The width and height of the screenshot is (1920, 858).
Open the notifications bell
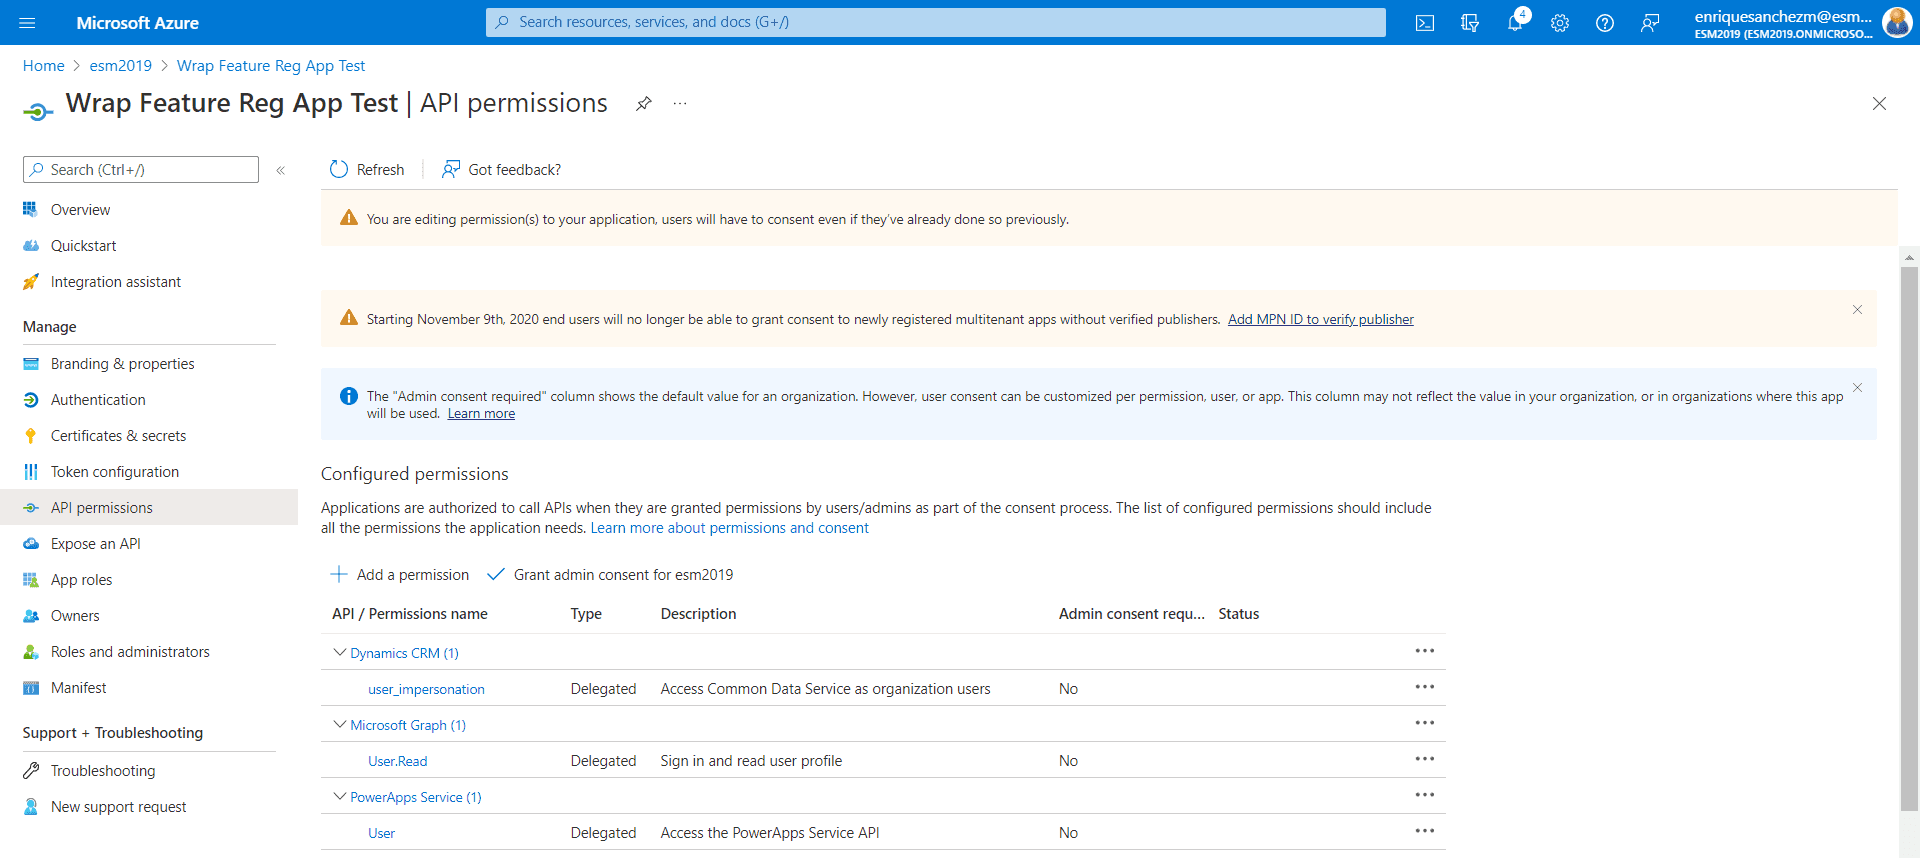coord(1515,22)
